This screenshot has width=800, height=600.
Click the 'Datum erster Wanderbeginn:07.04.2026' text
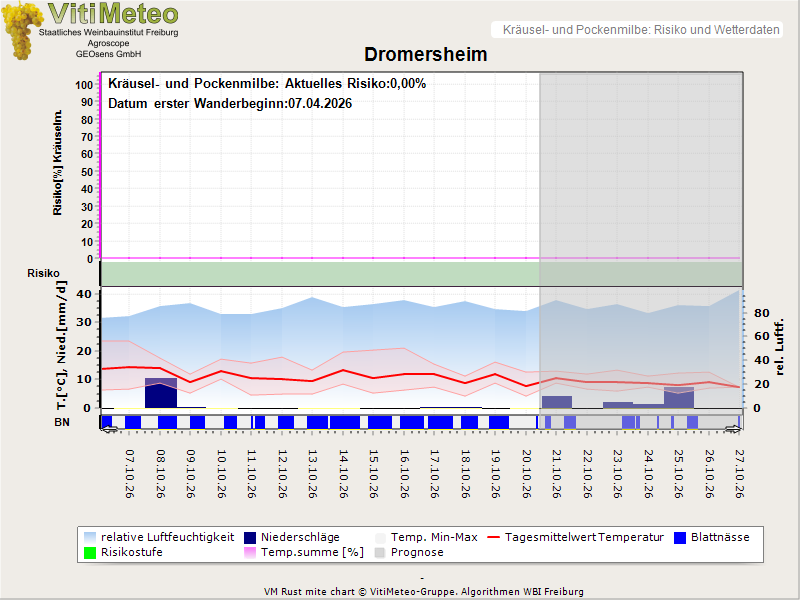[x=230, y=104]
